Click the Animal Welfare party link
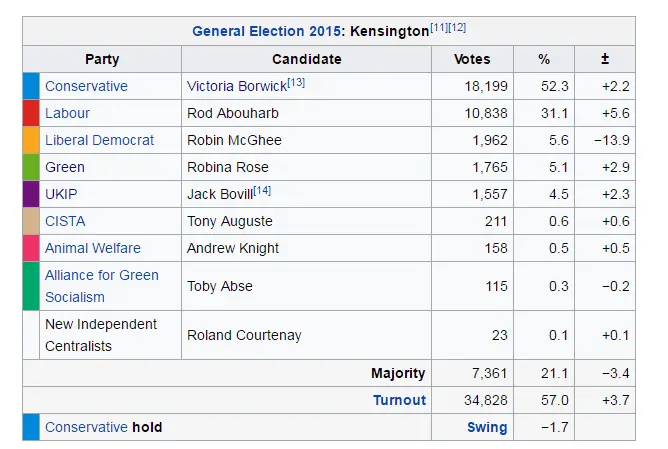 92,248
